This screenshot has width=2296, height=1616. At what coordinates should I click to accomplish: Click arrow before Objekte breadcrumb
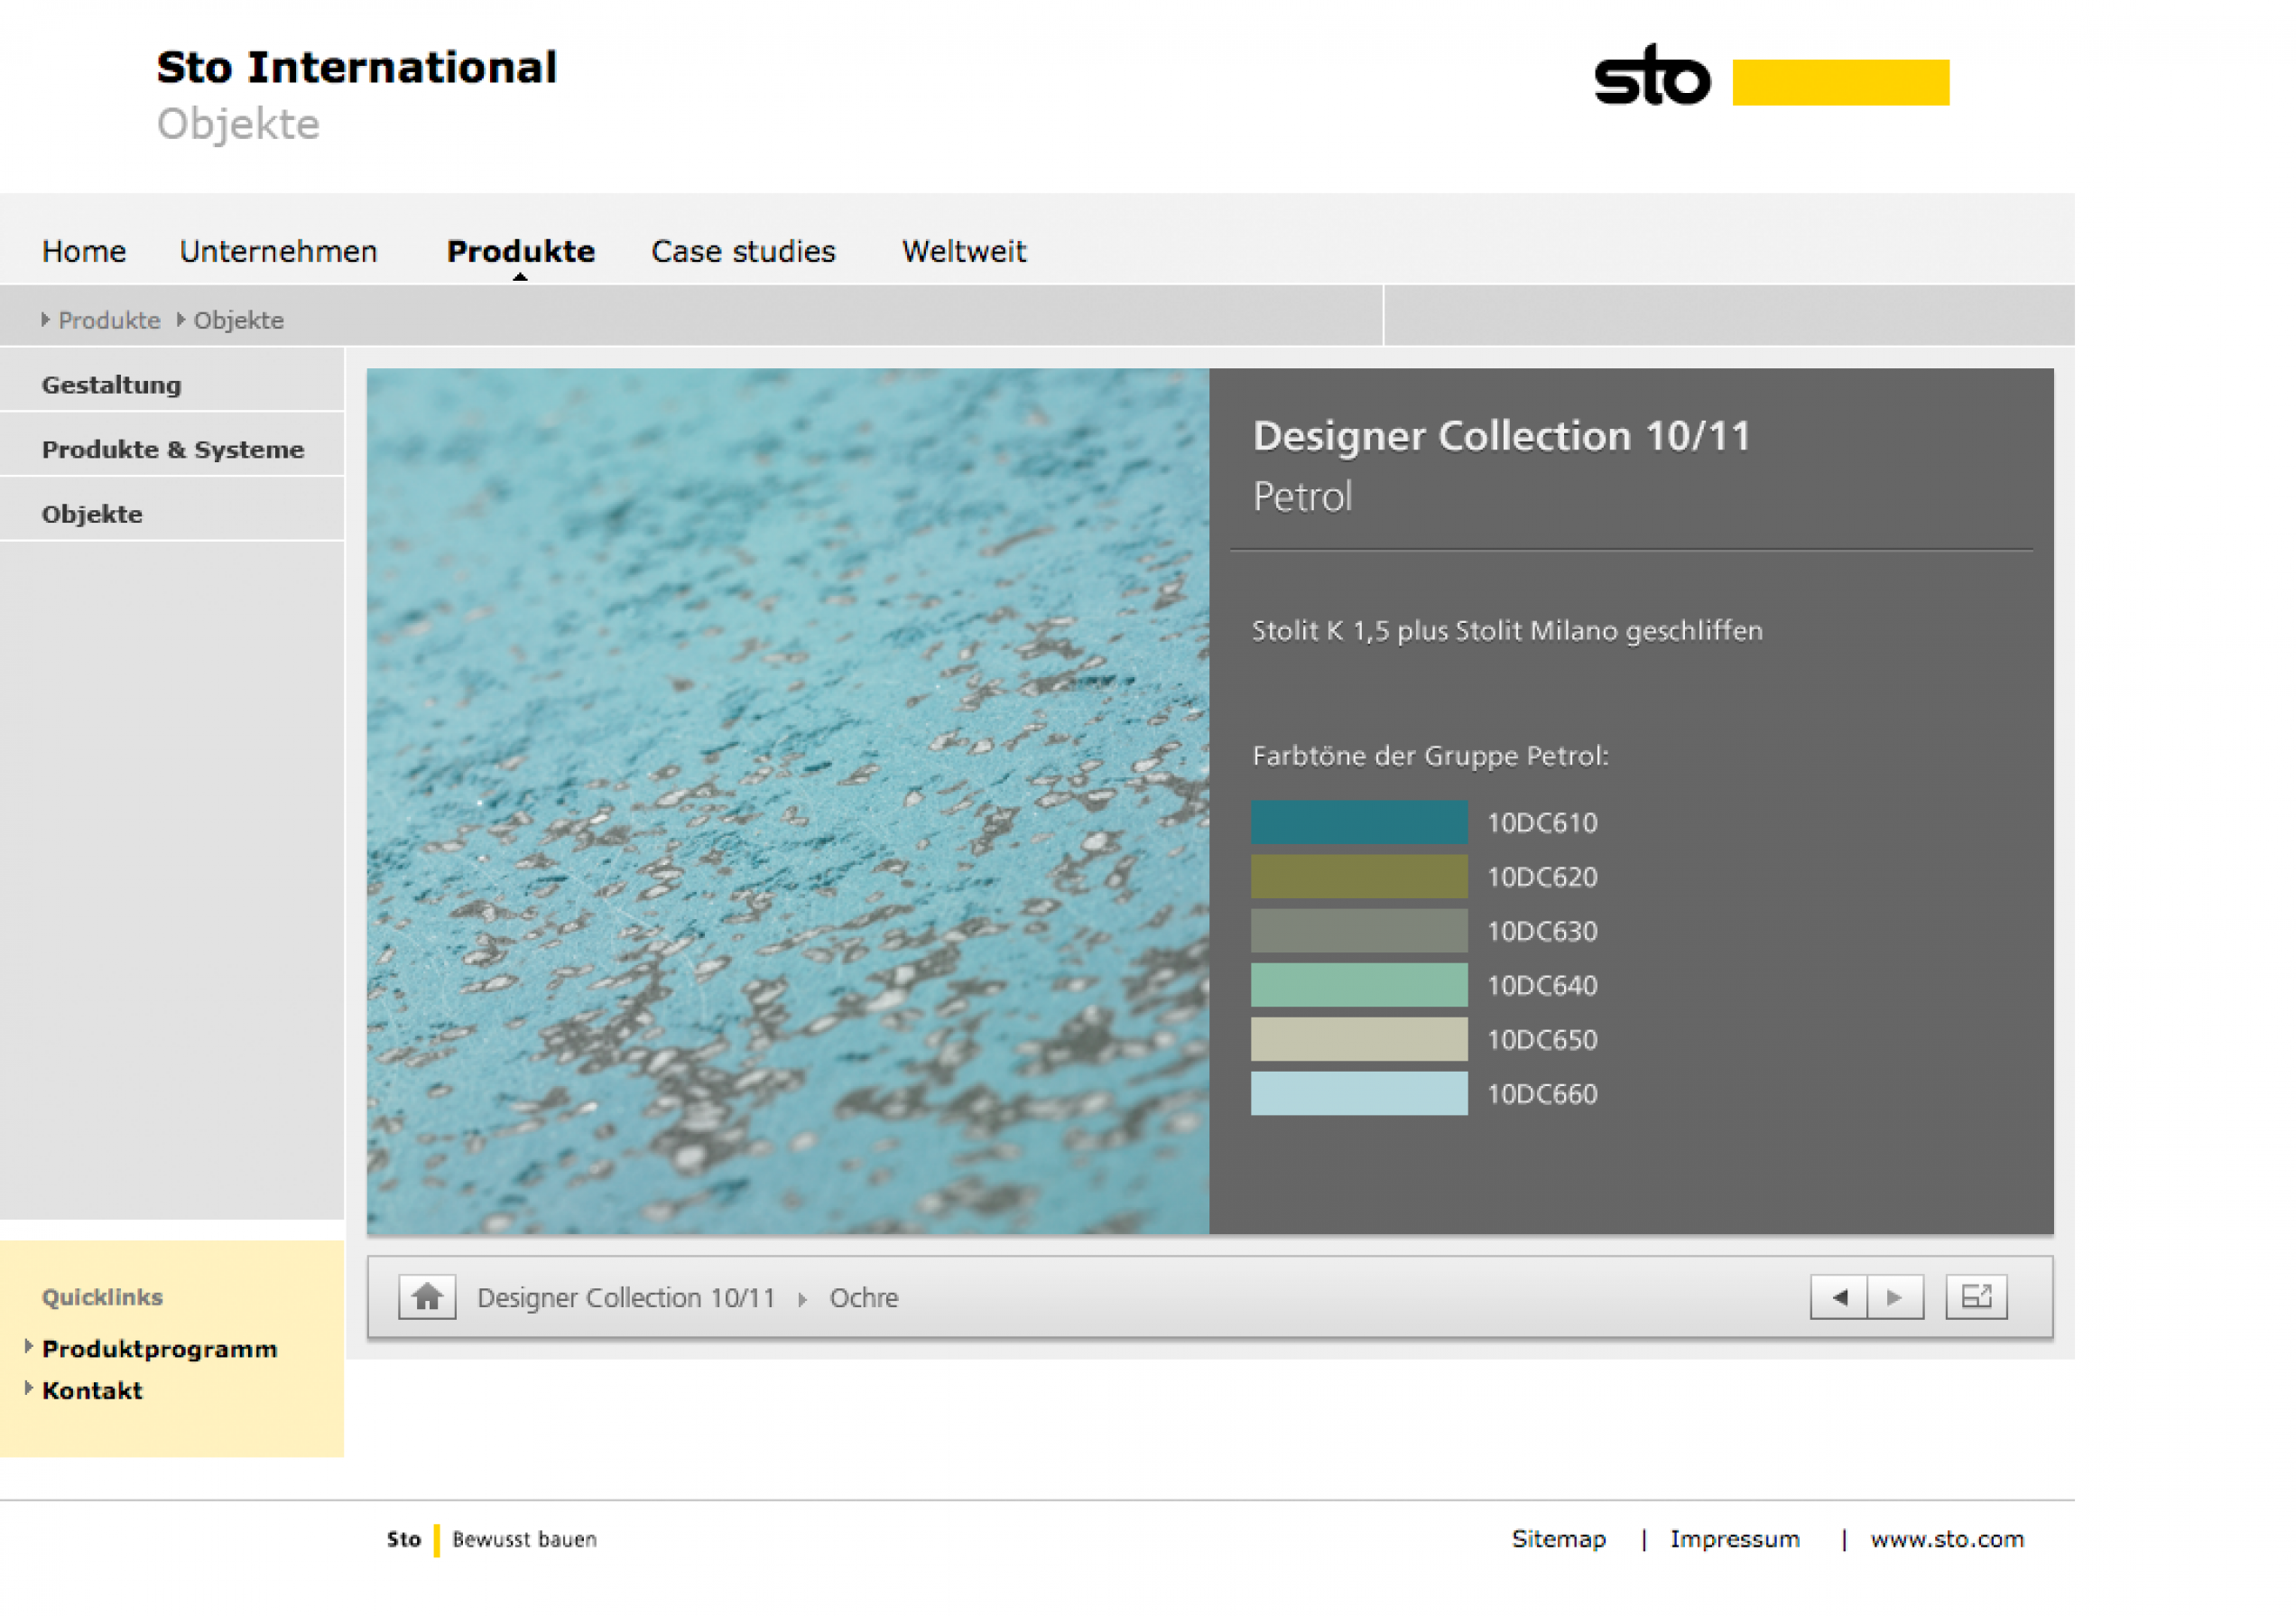(x=181, y=320)
